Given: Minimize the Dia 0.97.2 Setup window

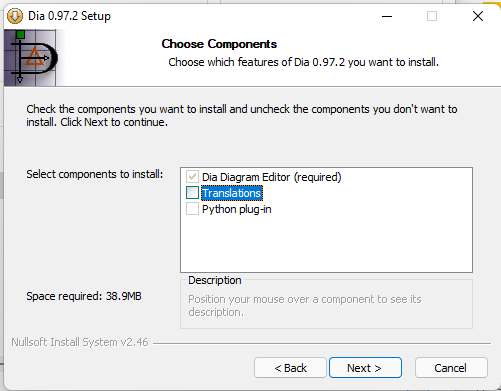Looking at the screenshot, I should 387,16.
